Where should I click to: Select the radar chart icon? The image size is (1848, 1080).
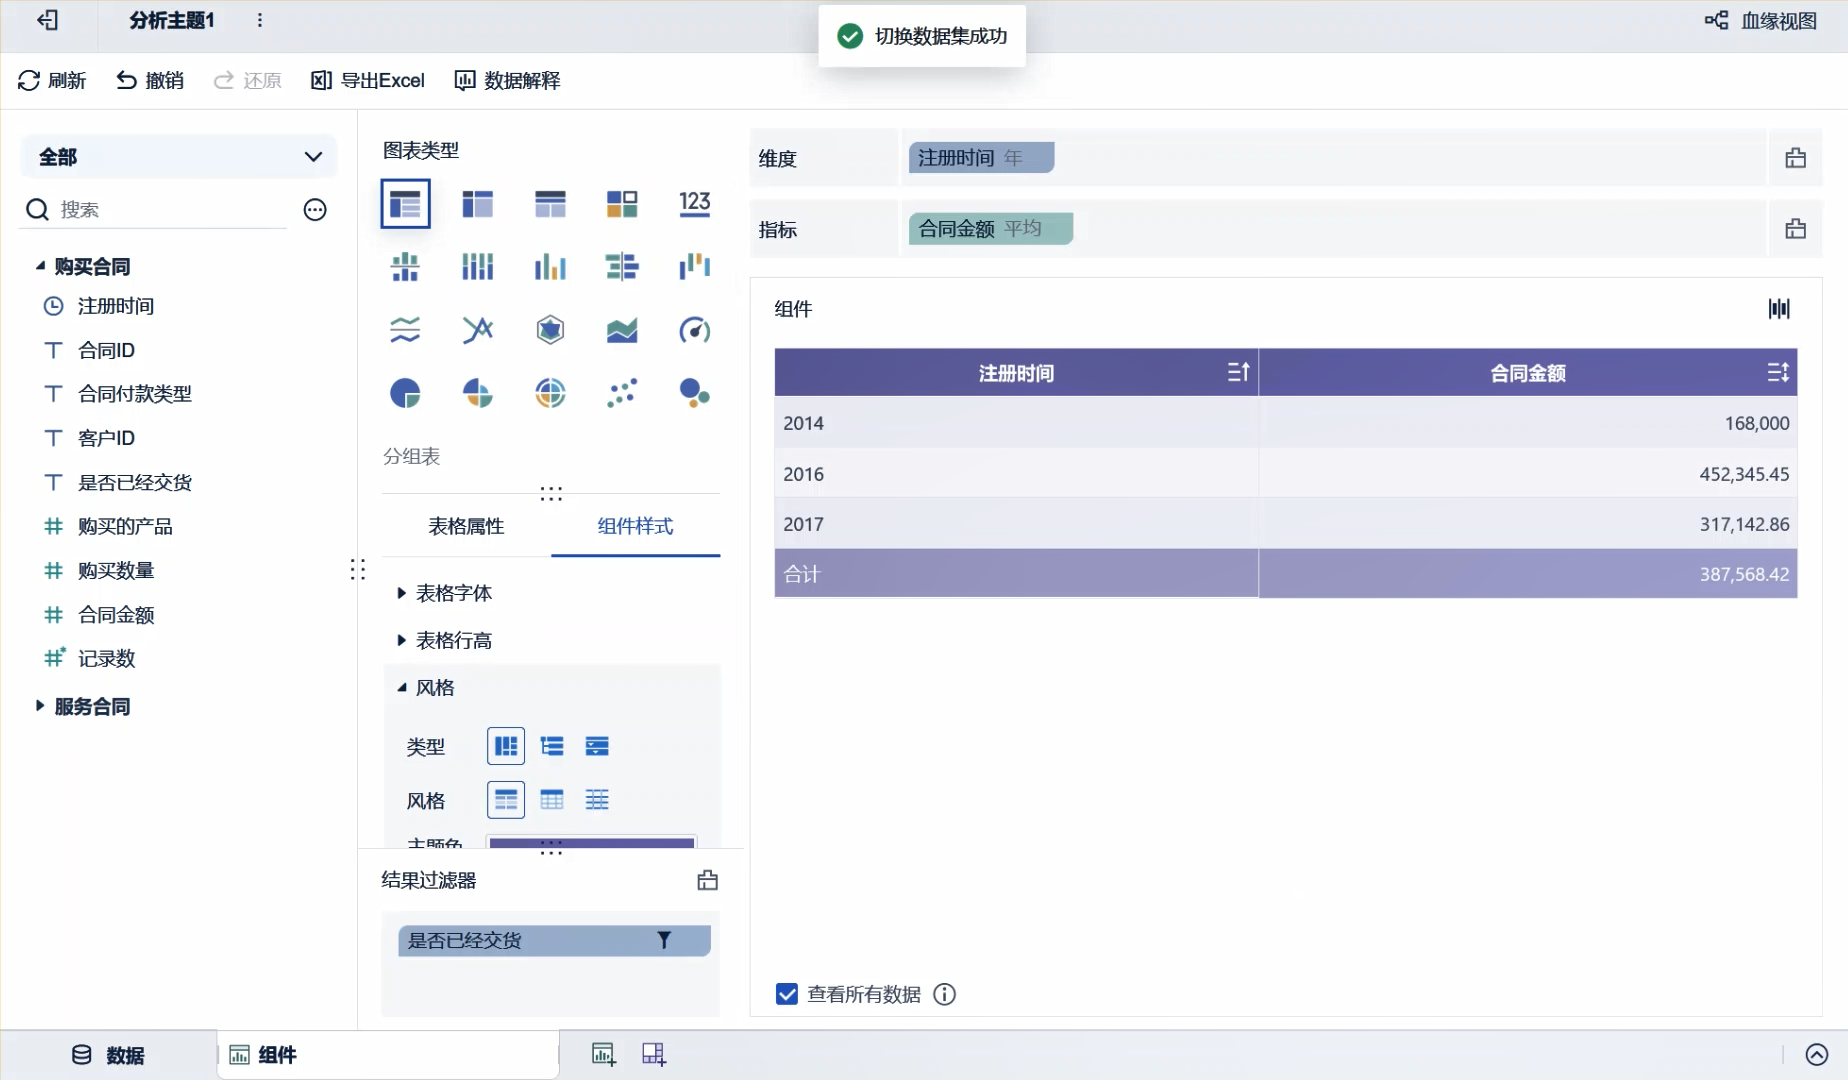coord(550,330)
